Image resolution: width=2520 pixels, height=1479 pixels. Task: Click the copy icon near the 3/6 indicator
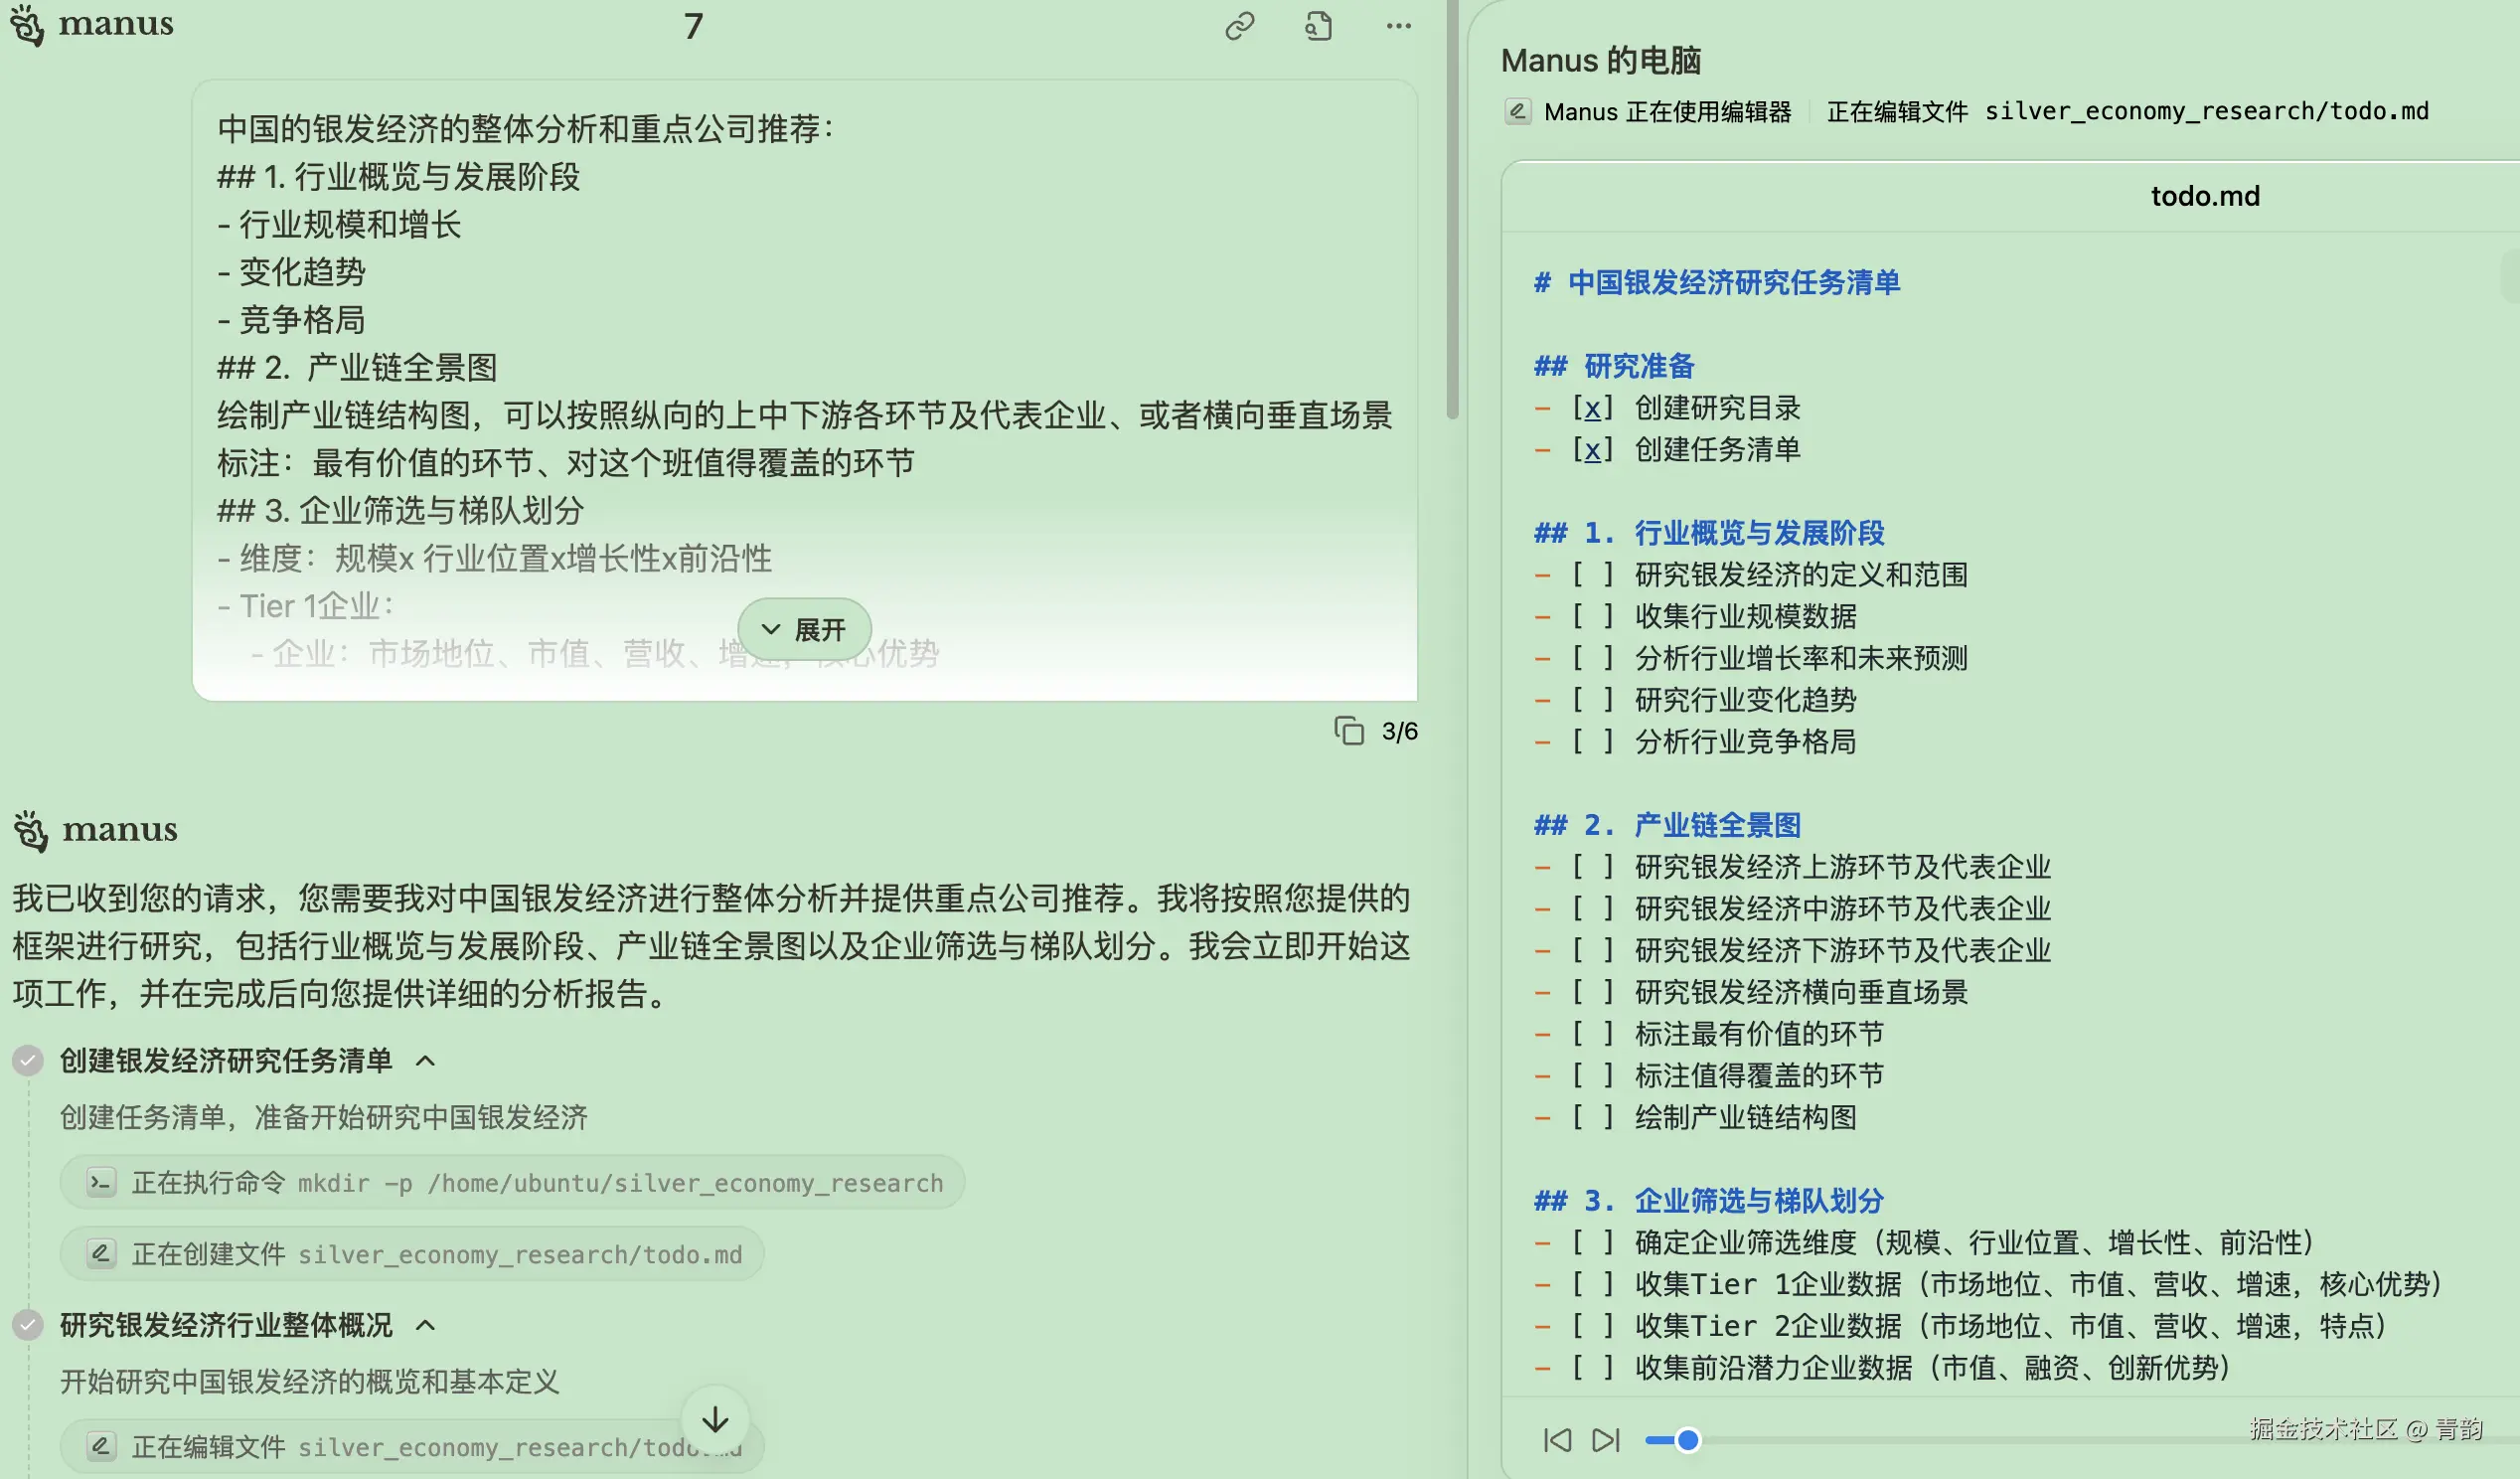click(1351, 732)
